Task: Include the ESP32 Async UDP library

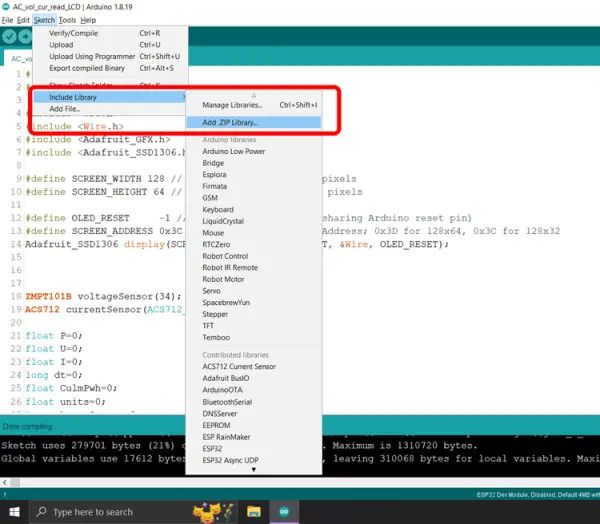Action: click(x=254, y=460)
